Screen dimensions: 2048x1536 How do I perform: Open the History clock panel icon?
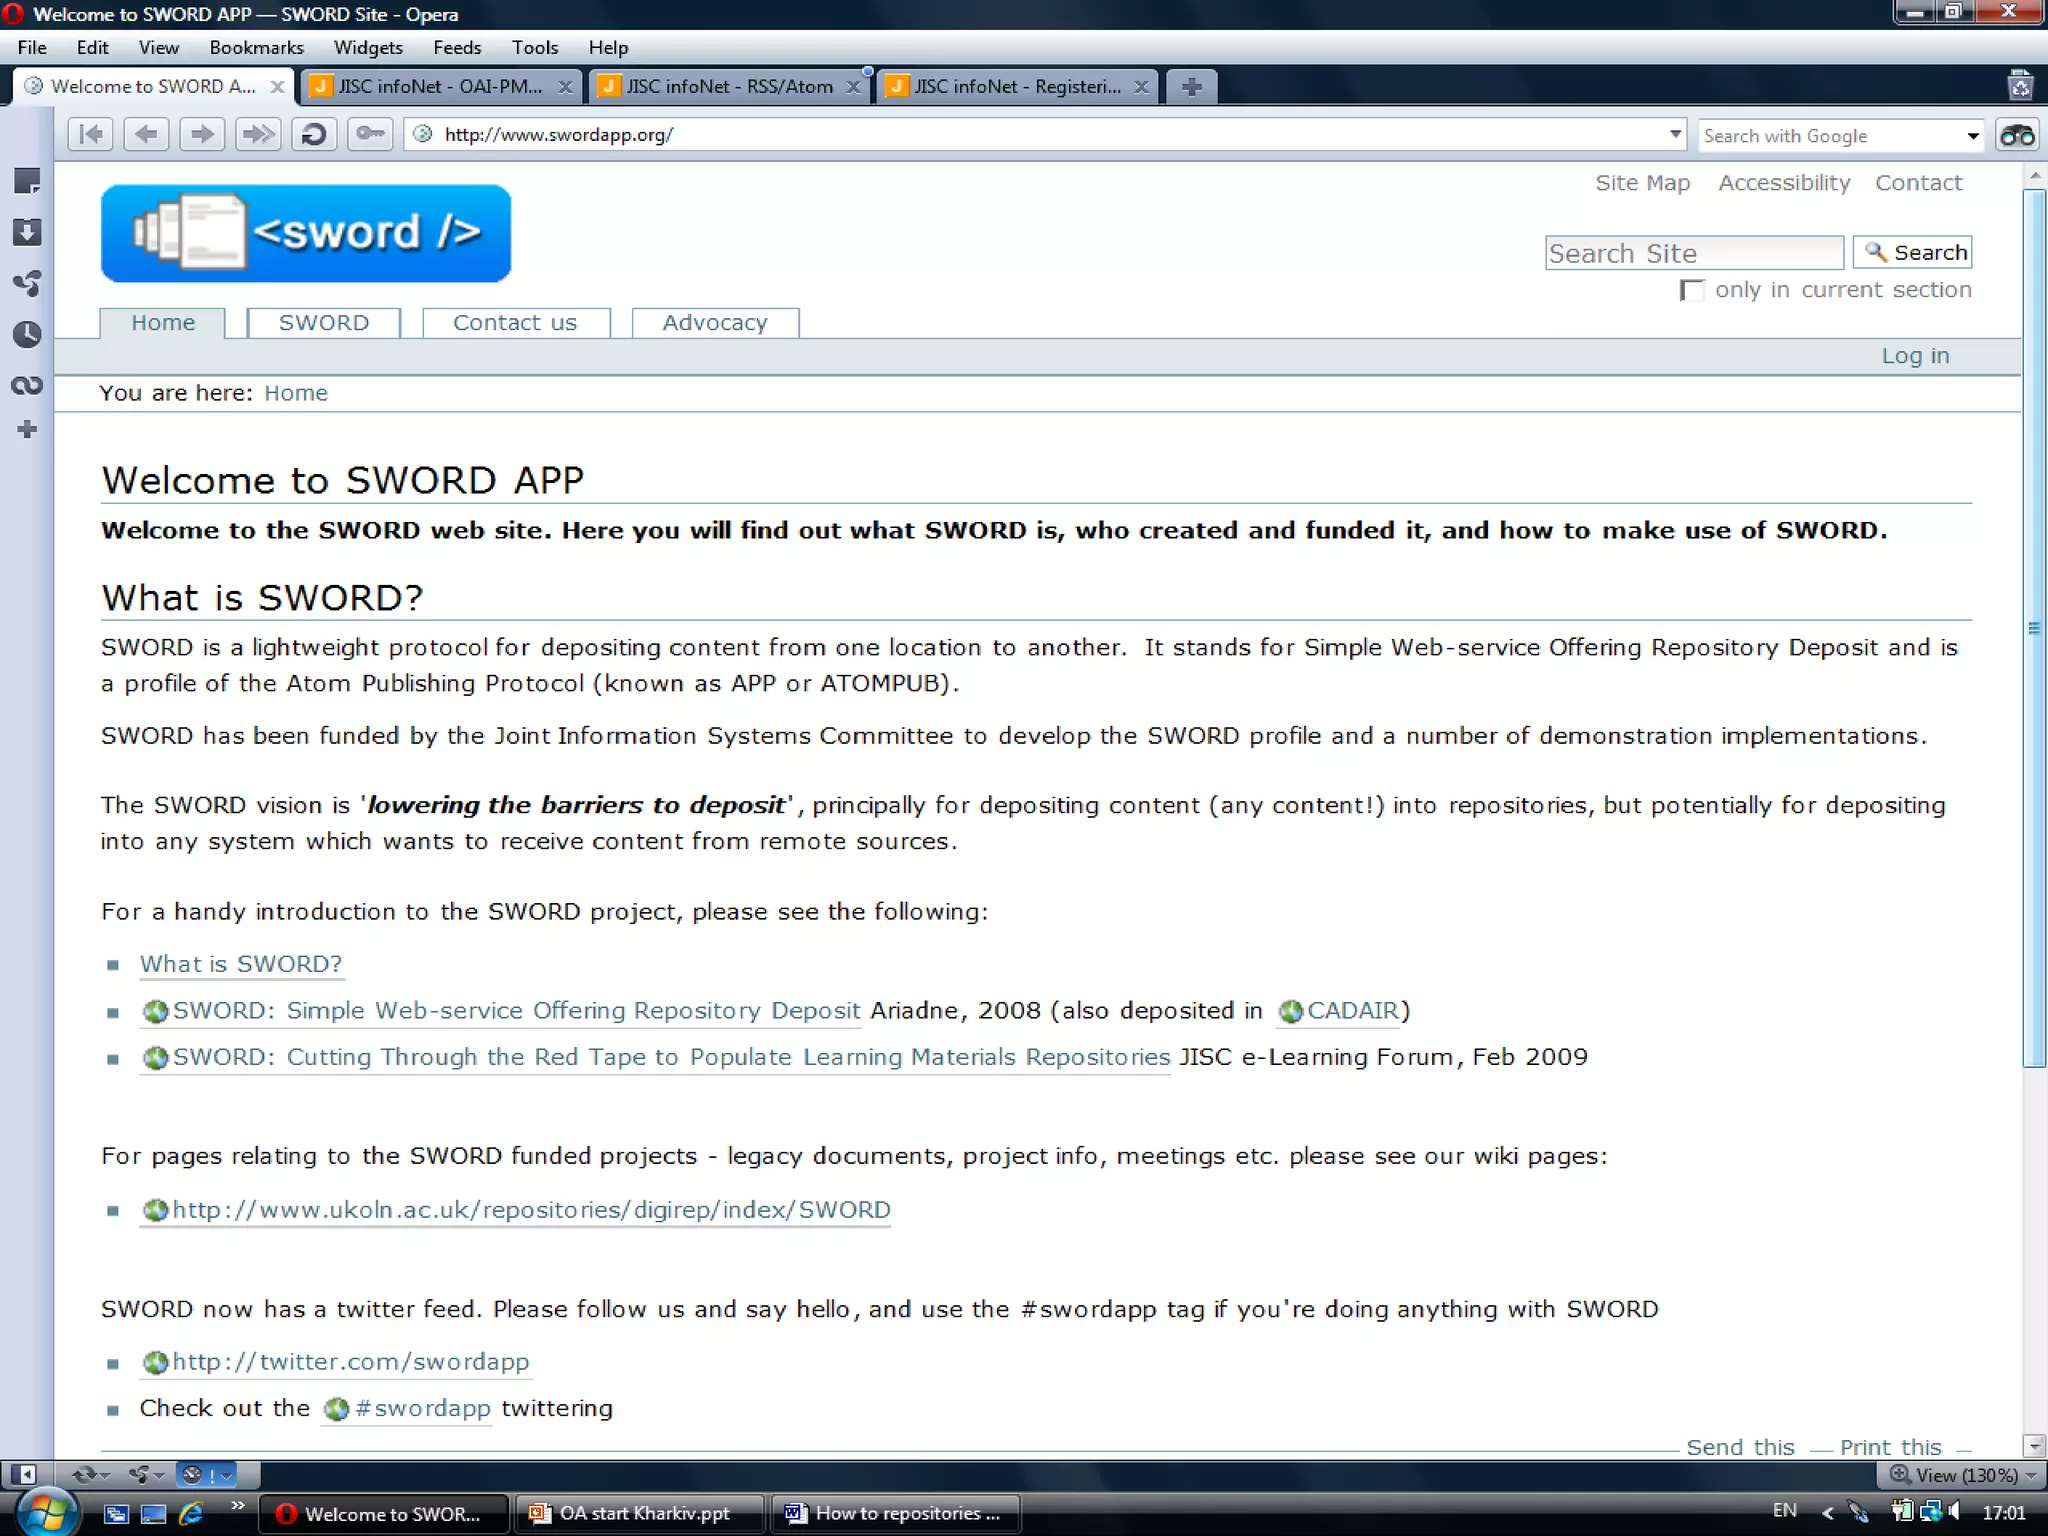pos(27,334)
